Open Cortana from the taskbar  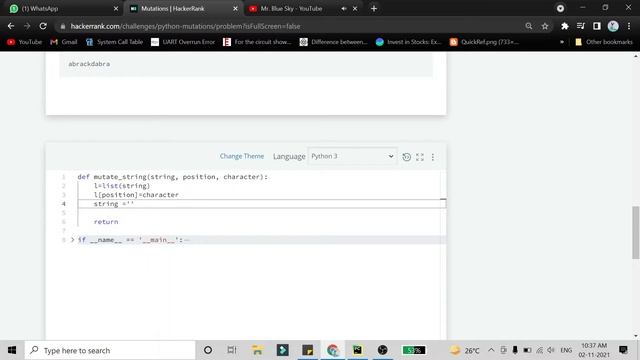(x=208, y=350)
